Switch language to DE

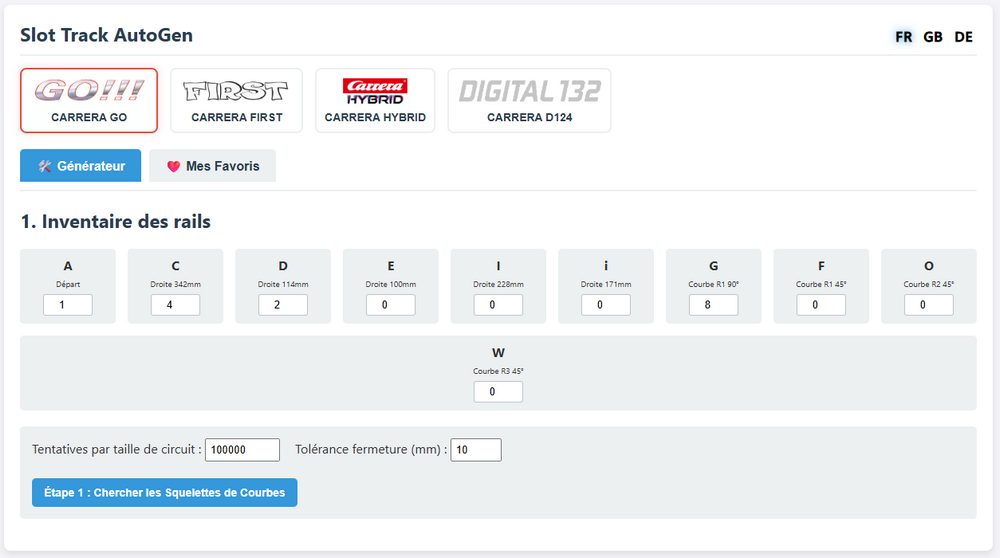[x=963, y=37]
